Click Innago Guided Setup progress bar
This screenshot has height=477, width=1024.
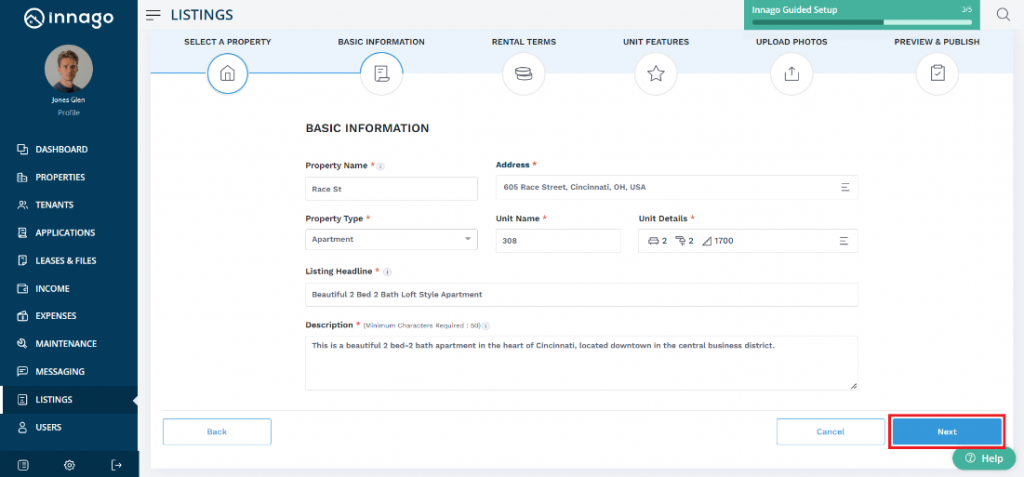pos(861,22)
